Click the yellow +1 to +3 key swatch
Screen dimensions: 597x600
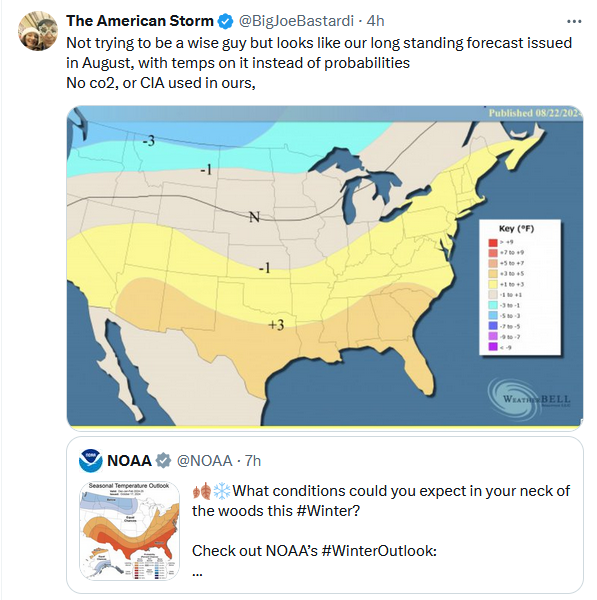coord(493,284)
